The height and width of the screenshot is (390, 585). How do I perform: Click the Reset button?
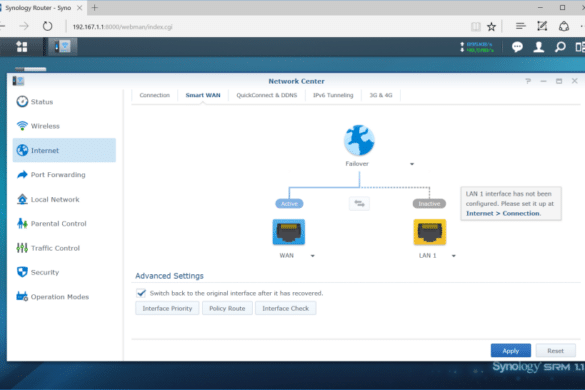point(556,350)
